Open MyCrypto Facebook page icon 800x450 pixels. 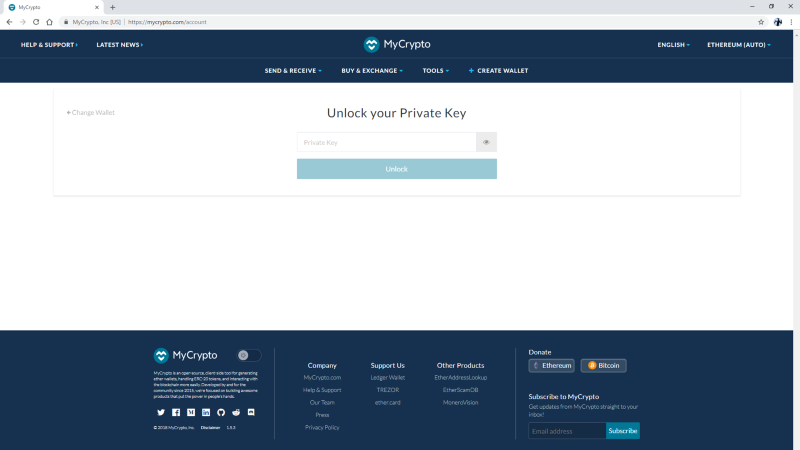tap(176, 412)
